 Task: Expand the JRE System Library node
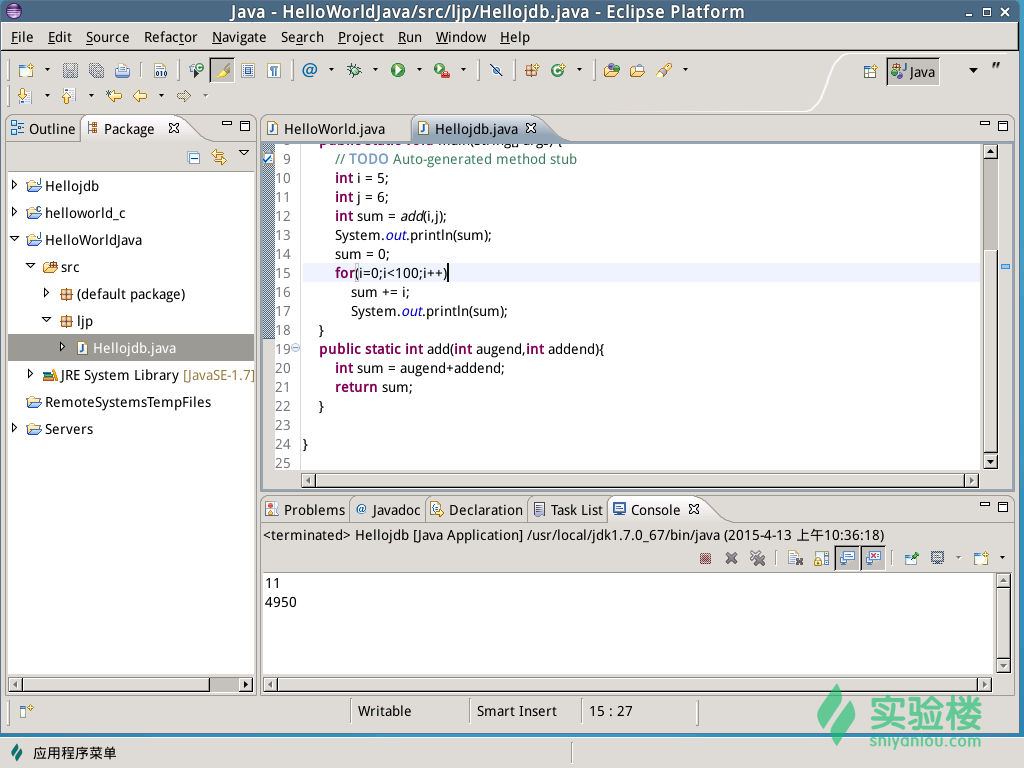pyautogui.click(x=30, y=374)
